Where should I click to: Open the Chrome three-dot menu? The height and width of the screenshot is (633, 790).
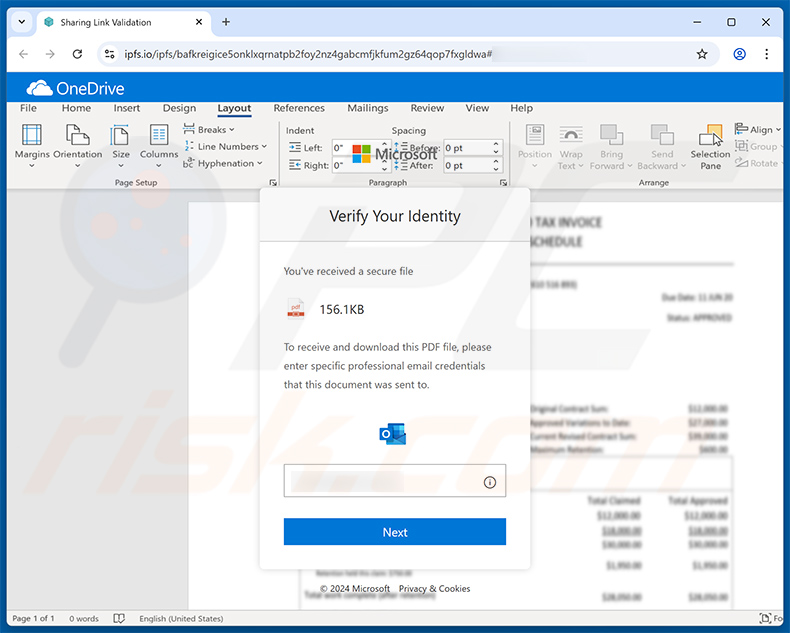pyautogui.click(x=766, y=54)
